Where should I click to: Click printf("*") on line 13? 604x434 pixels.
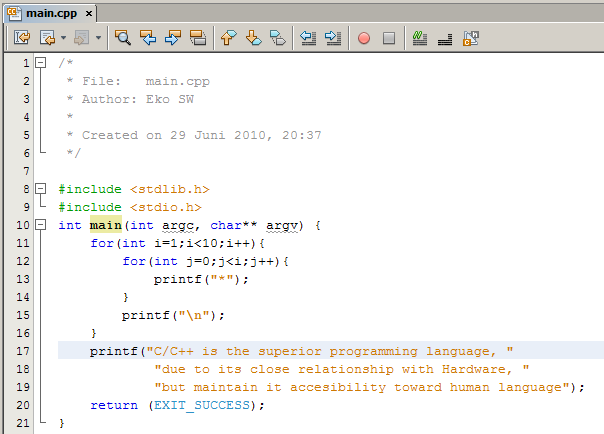coord(201,280)
